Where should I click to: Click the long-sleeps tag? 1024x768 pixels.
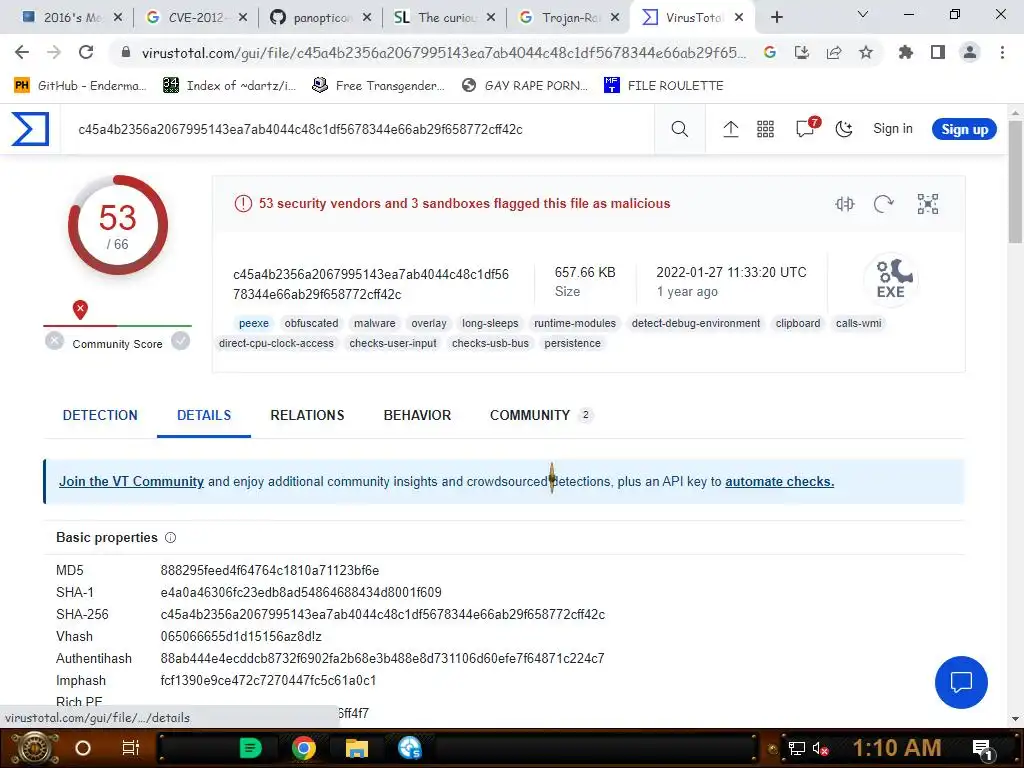(490, 323)
